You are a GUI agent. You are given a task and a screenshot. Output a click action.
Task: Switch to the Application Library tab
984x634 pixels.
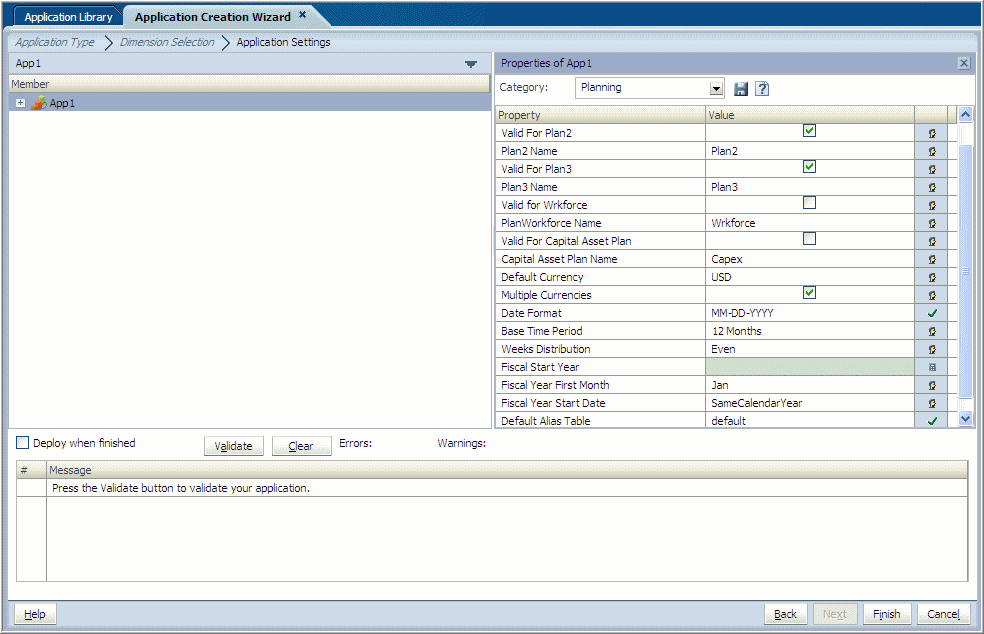[x=68, y=17]
